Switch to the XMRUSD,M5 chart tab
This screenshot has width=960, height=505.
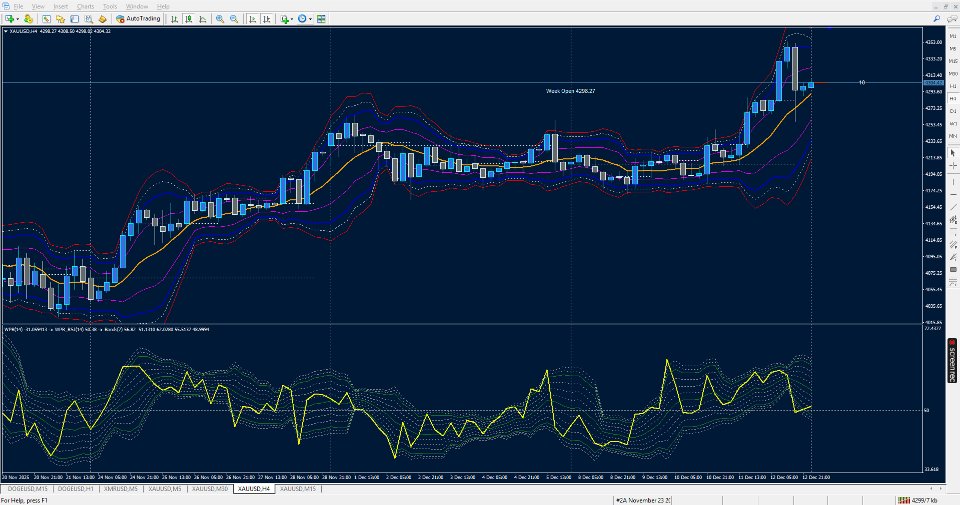click(x=121, y=489)
